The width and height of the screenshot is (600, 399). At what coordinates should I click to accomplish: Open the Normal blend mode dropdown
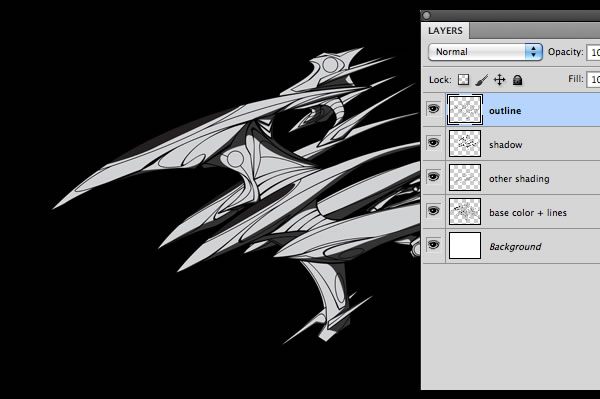pyautogui.click(x=485, y=52)
